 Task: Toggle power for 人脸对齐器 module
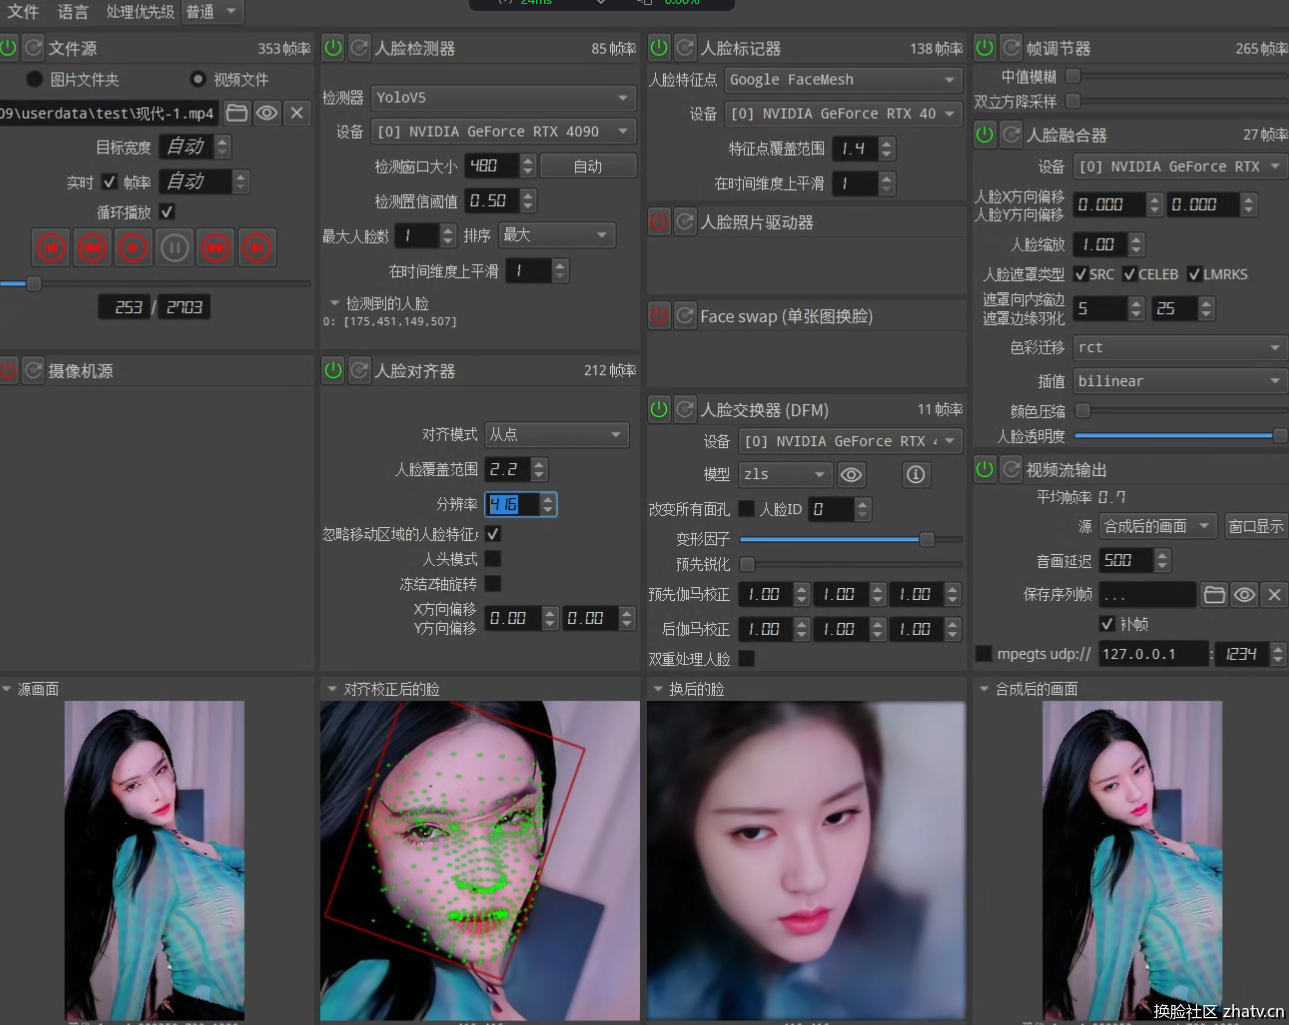pos(333,370)
